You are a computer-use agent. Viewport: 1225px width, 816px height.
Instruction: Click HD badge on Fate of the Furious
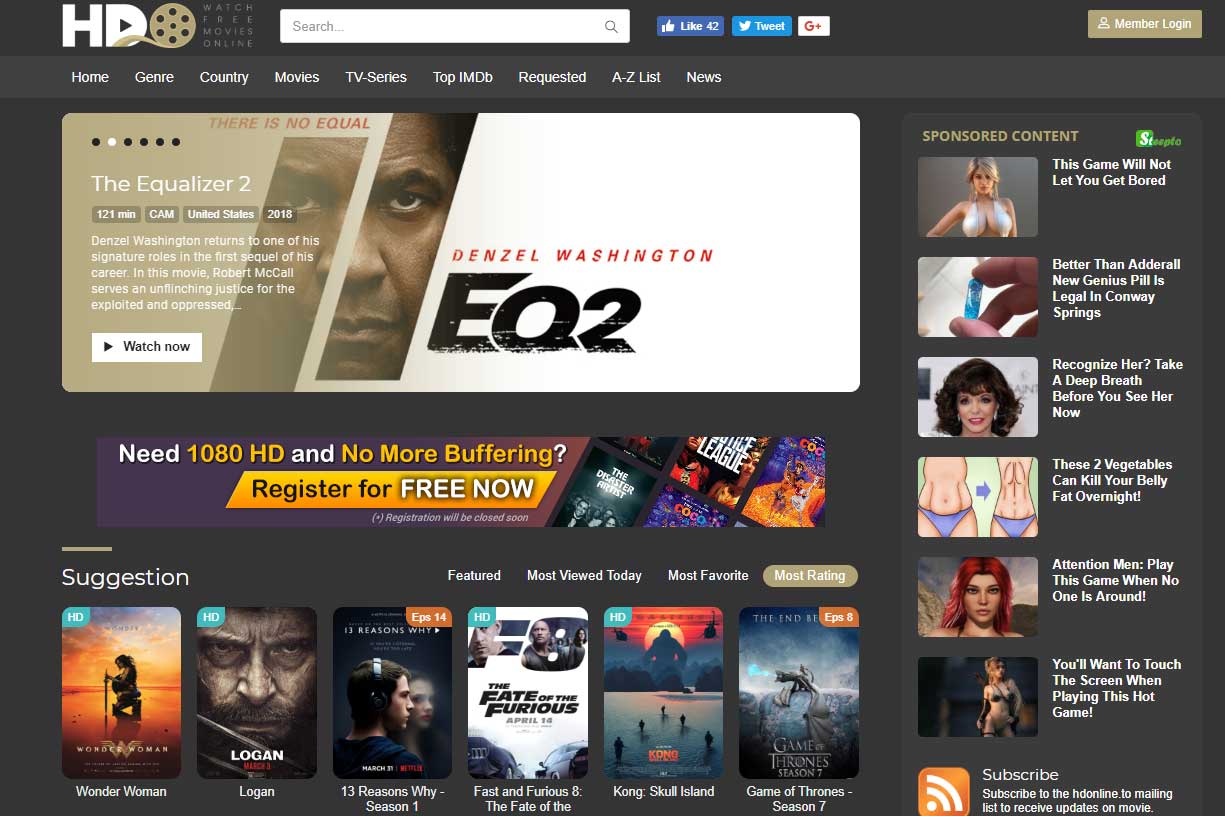tap(481, 617)
